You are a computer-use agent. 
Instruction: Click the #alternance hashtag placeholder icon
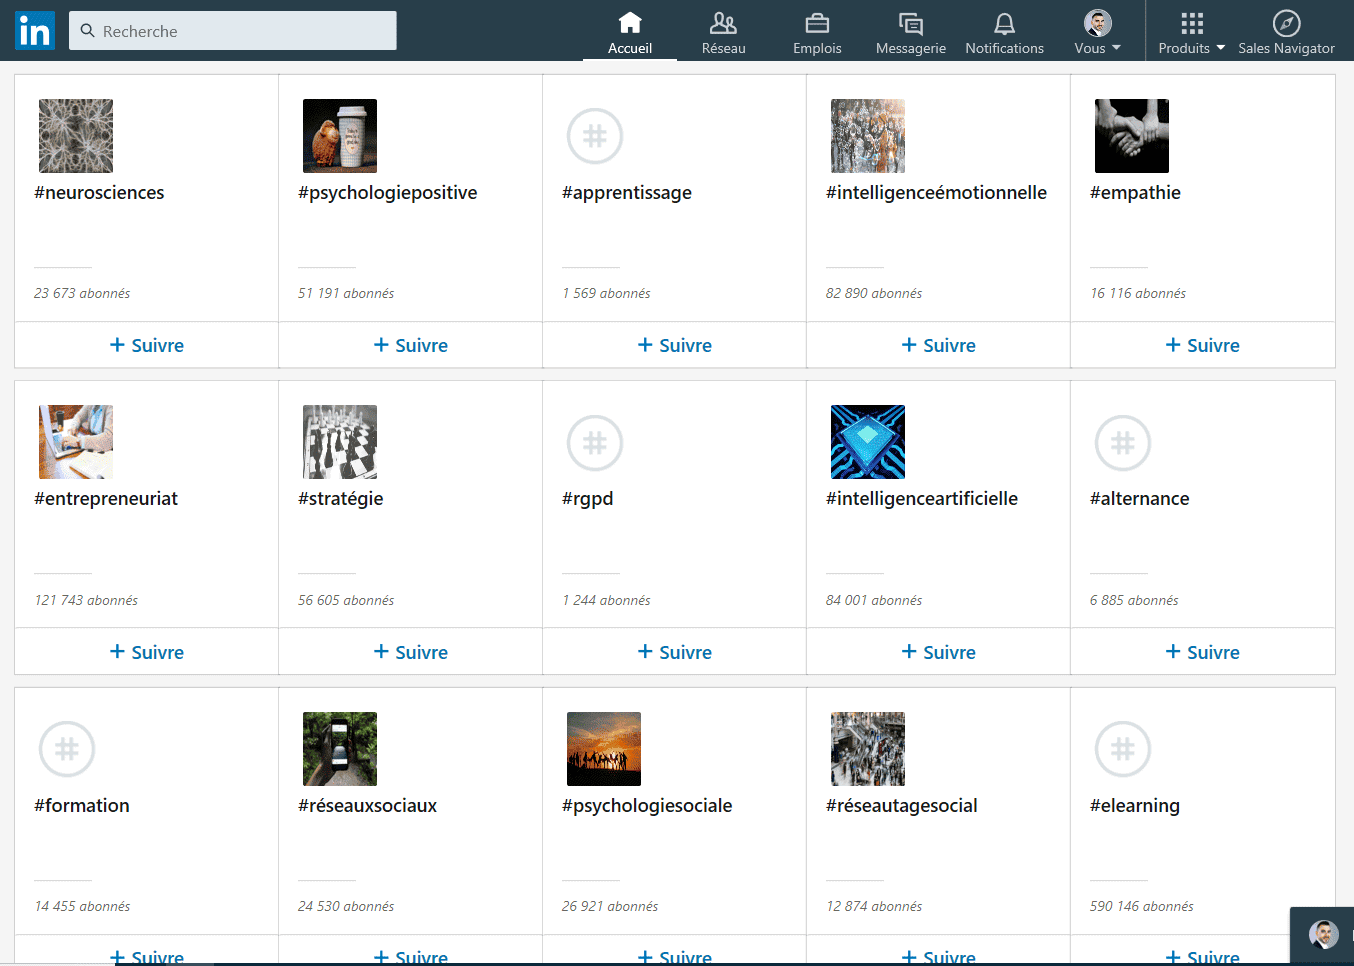coord(1123,442)
